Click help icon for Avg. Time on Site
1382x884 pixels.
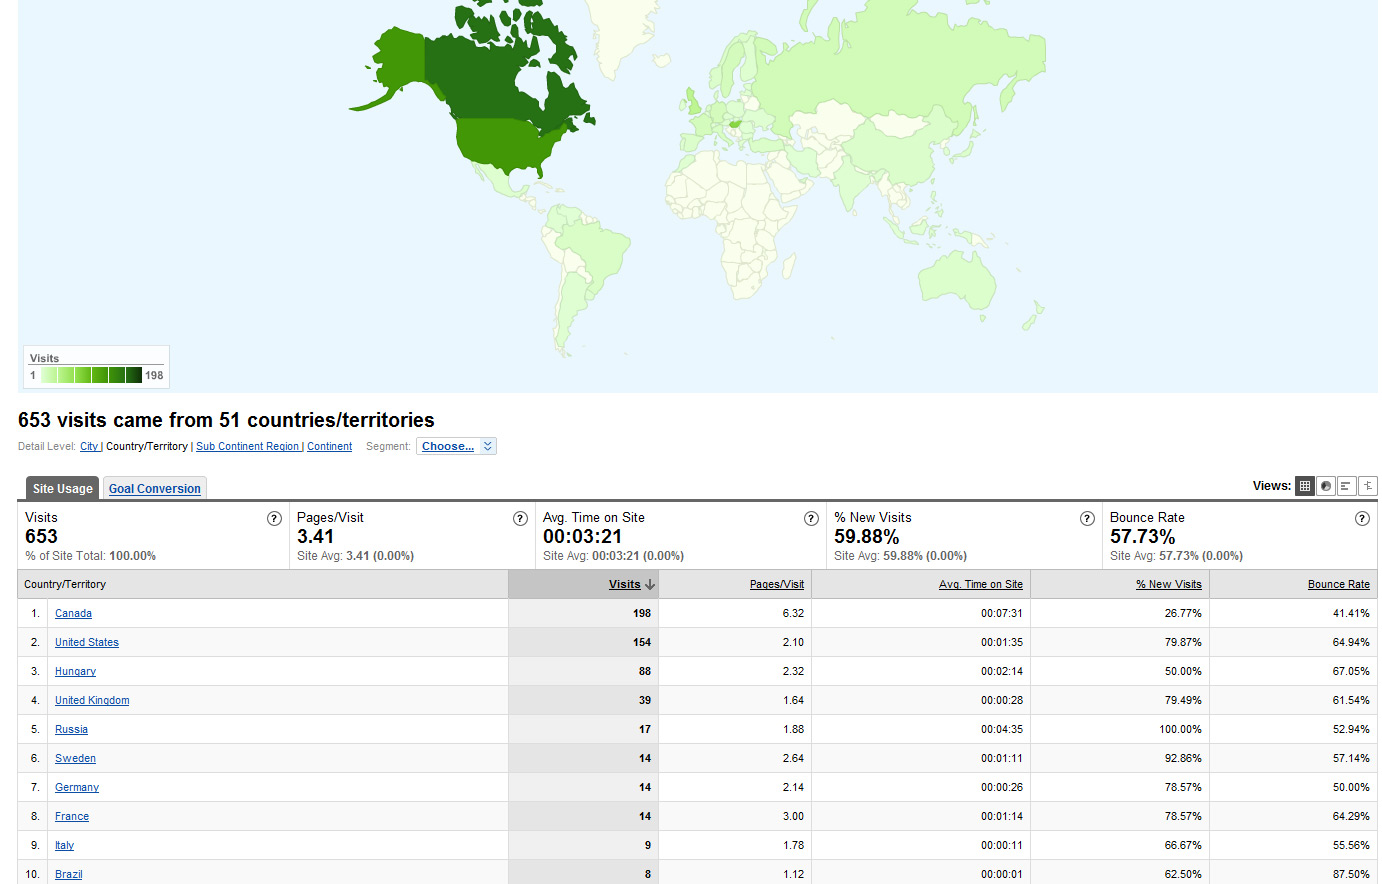point(811,518)
